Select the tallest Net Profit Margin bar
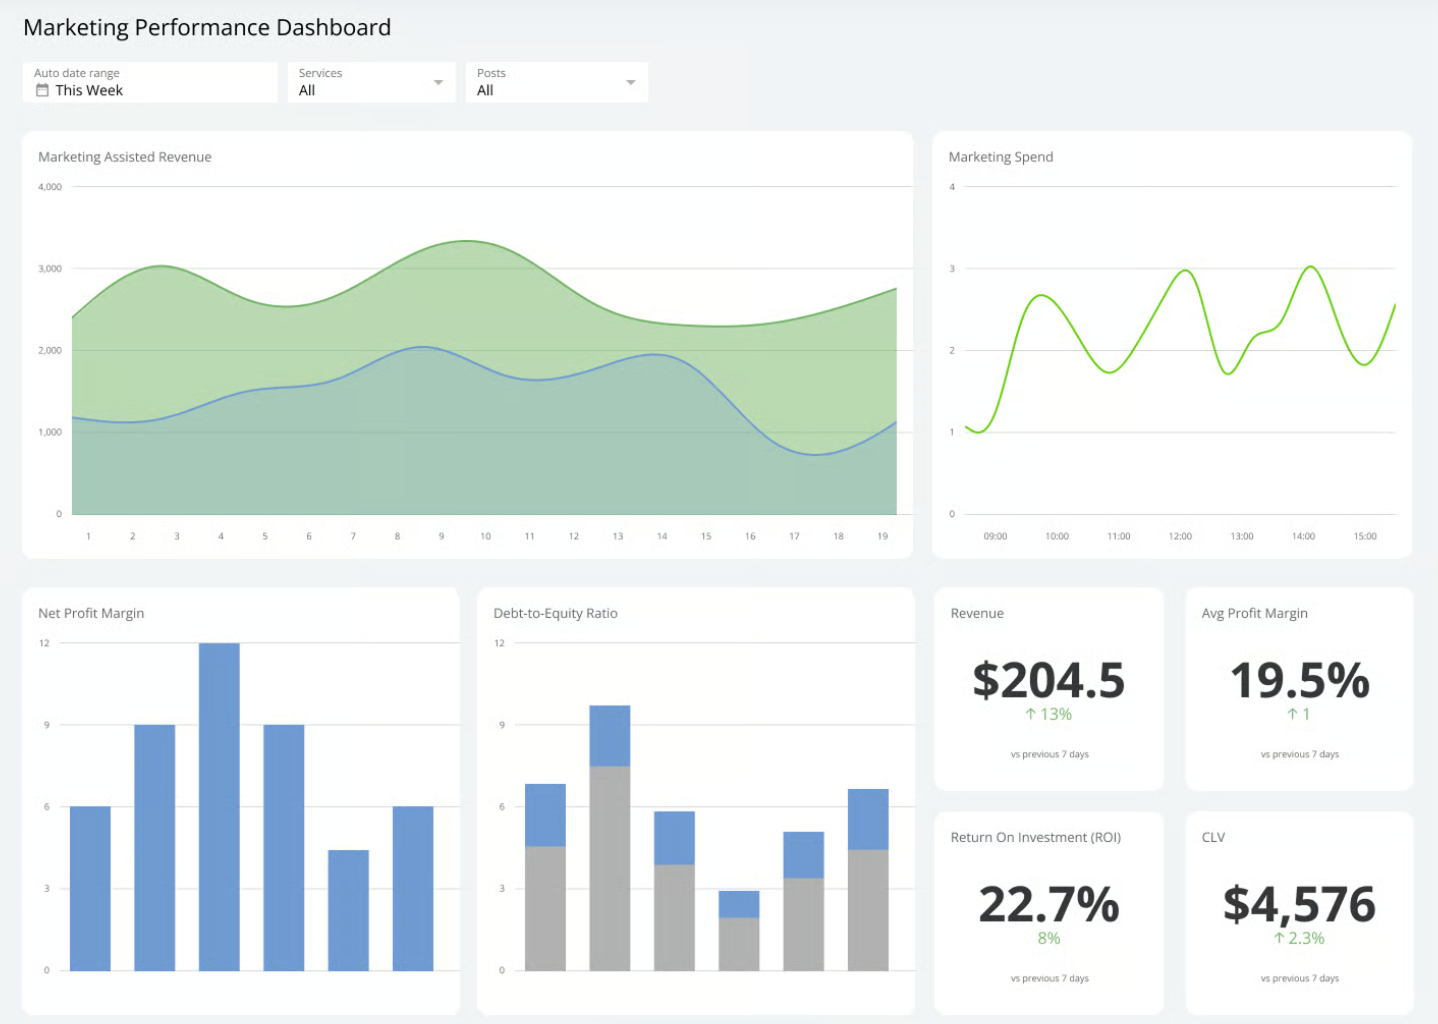1438x1024 pixels. tap(219, 807)
